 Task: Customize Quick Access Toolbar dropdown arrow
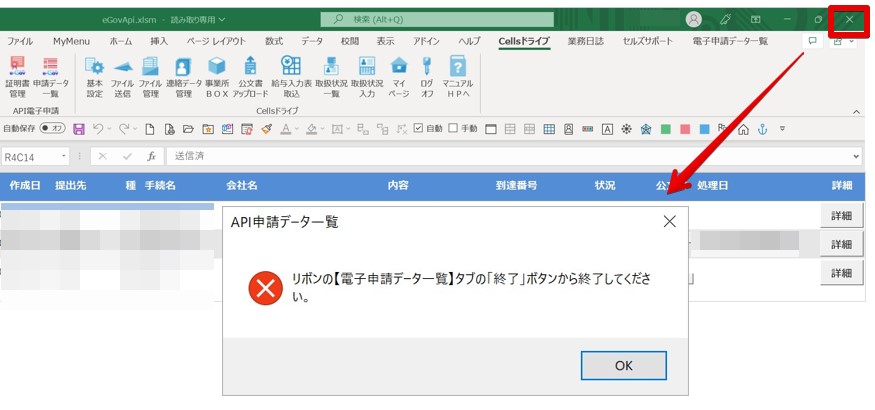coord(782,129)
